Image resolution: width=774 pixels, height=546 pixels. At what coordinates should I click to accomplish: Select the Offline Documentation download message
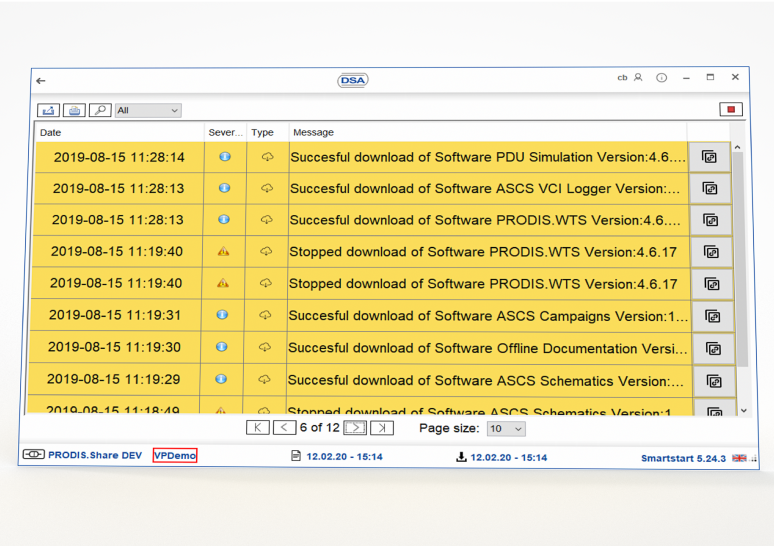[x=488, y=348]
